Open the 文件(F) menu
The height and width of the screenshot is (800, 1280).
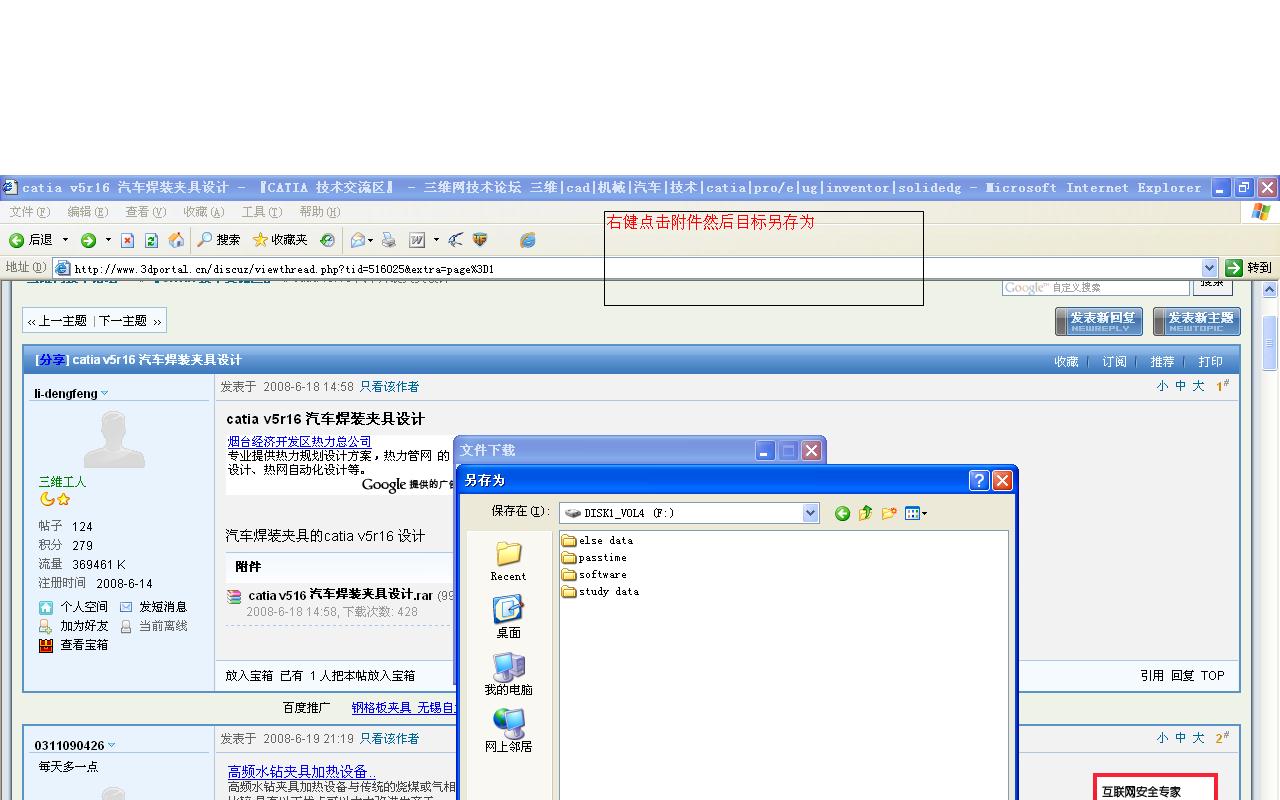(29, 212)
